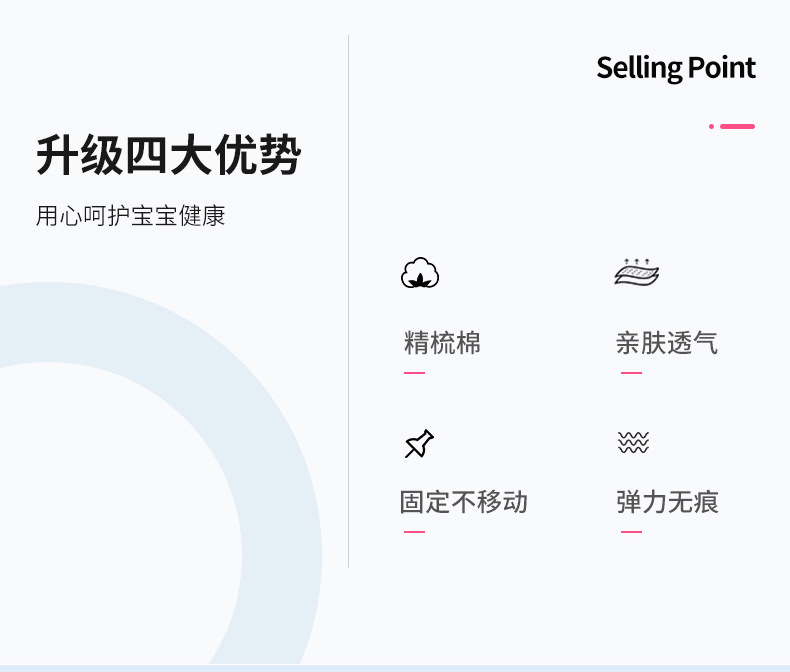Click the breathable fabric layer icon
790x672 pixels.
click(x=636, y=272)
